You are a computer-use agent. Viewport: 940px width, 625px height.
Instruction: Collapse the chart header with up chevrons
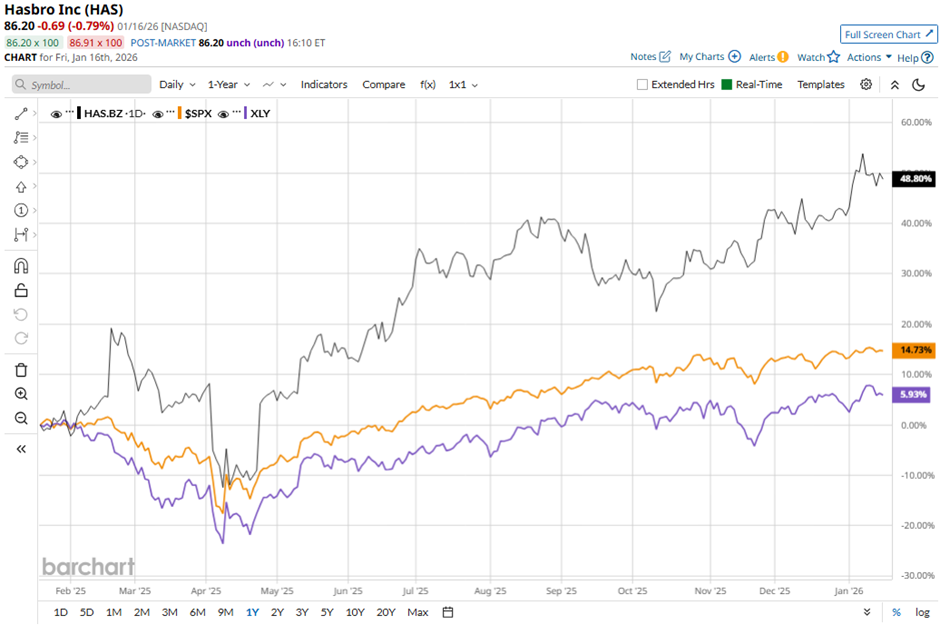click(894, 84)
